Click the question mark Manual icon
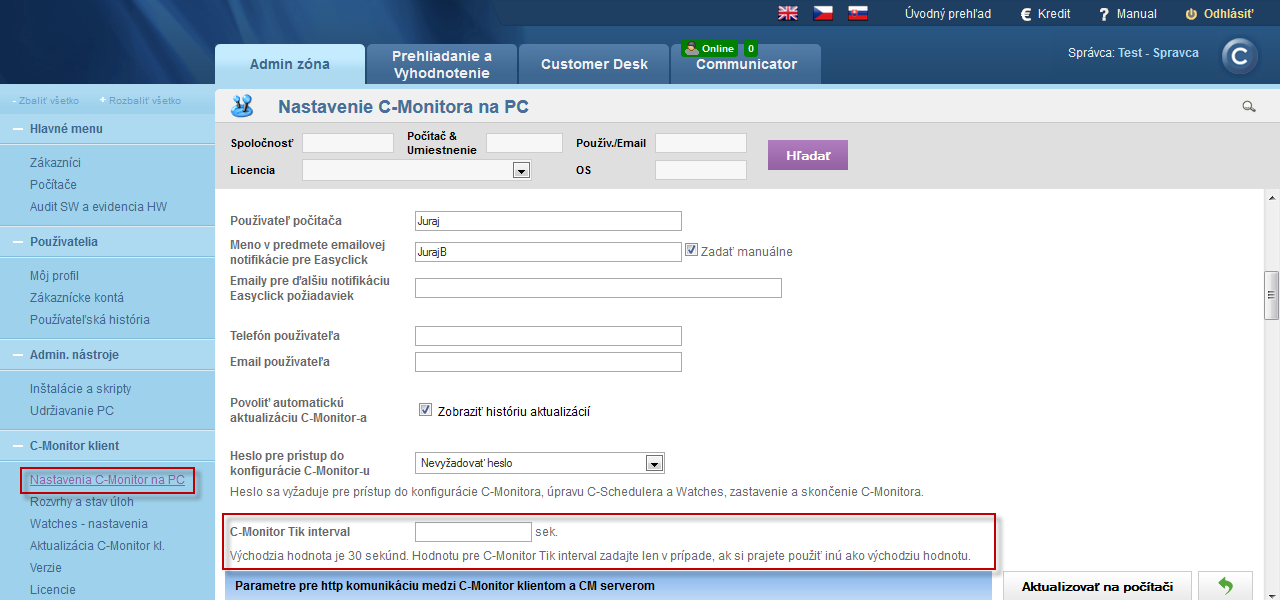The width and height of the screenshot is (1280, 600). (x=1104, y=14)
